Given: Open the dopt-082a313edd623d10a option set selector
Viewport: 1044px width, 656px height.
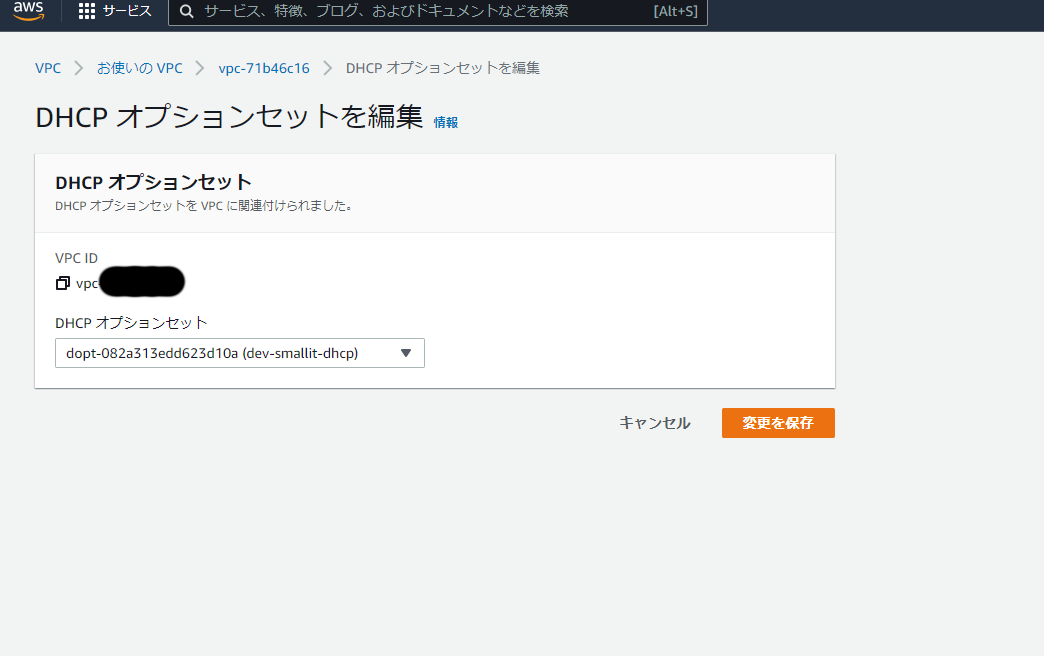Looking at the screenshot, I should pyautogui.click(x=230, y=353).
